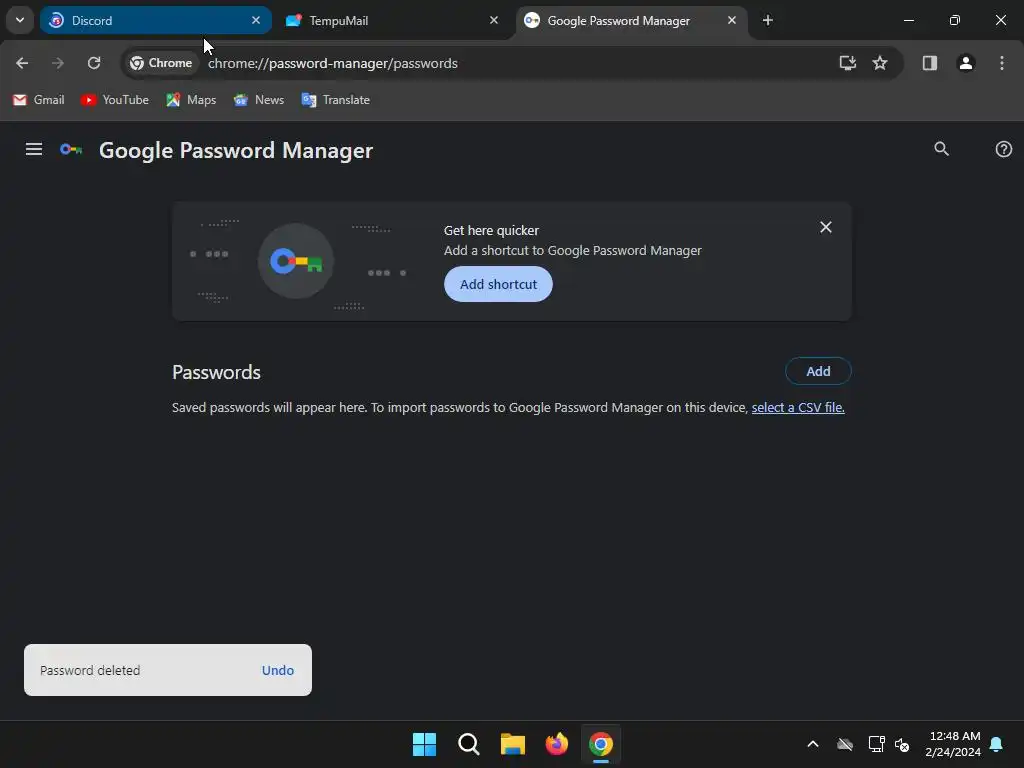
Task: Go back to the previous page
Action: click(22, 63)
